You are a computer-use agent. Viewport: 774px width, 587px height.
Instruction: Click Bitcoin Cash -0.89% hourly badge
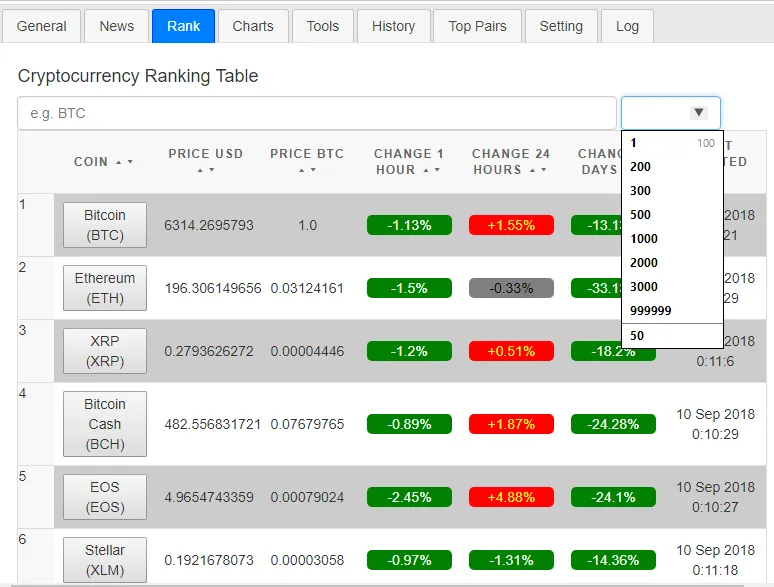pos(409,424)
